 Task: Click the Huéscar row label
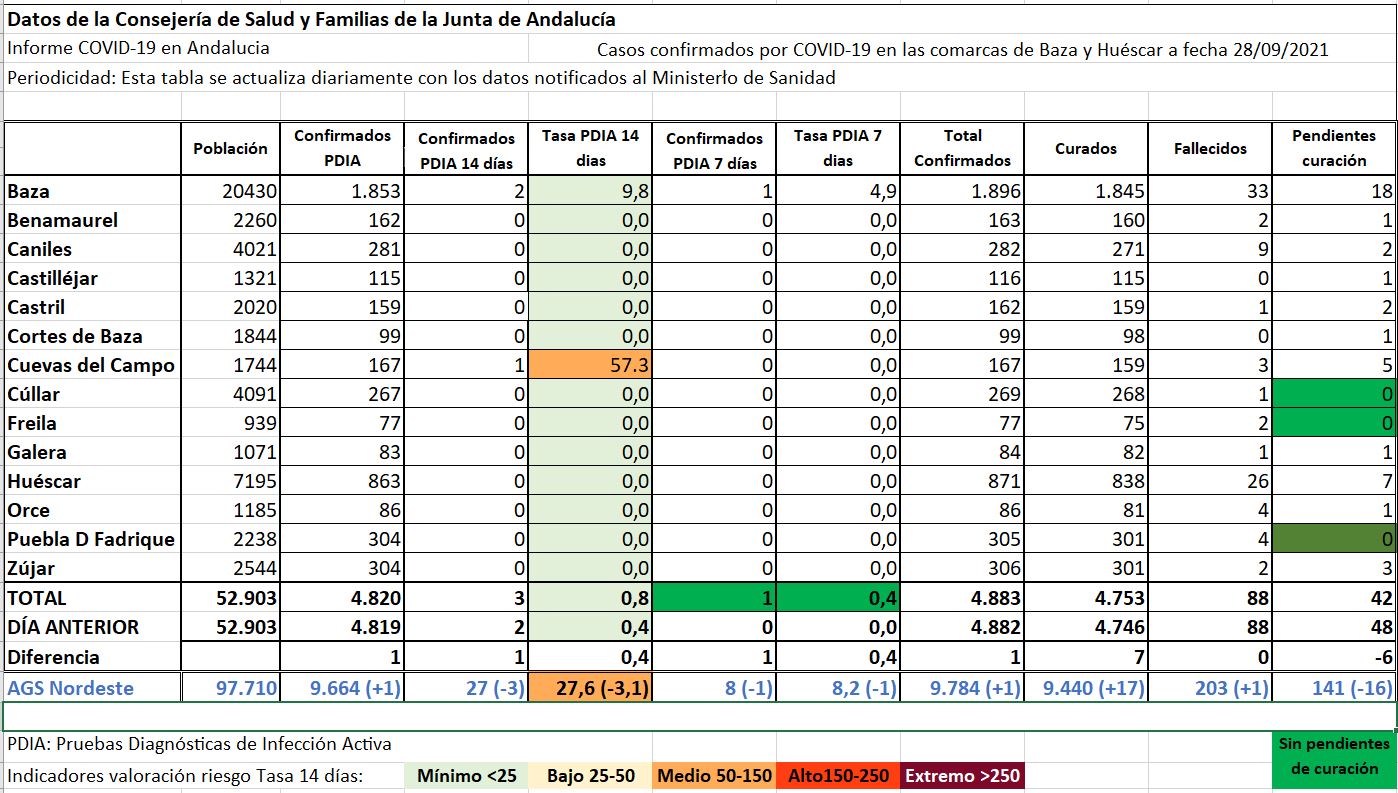coord(92,481)
